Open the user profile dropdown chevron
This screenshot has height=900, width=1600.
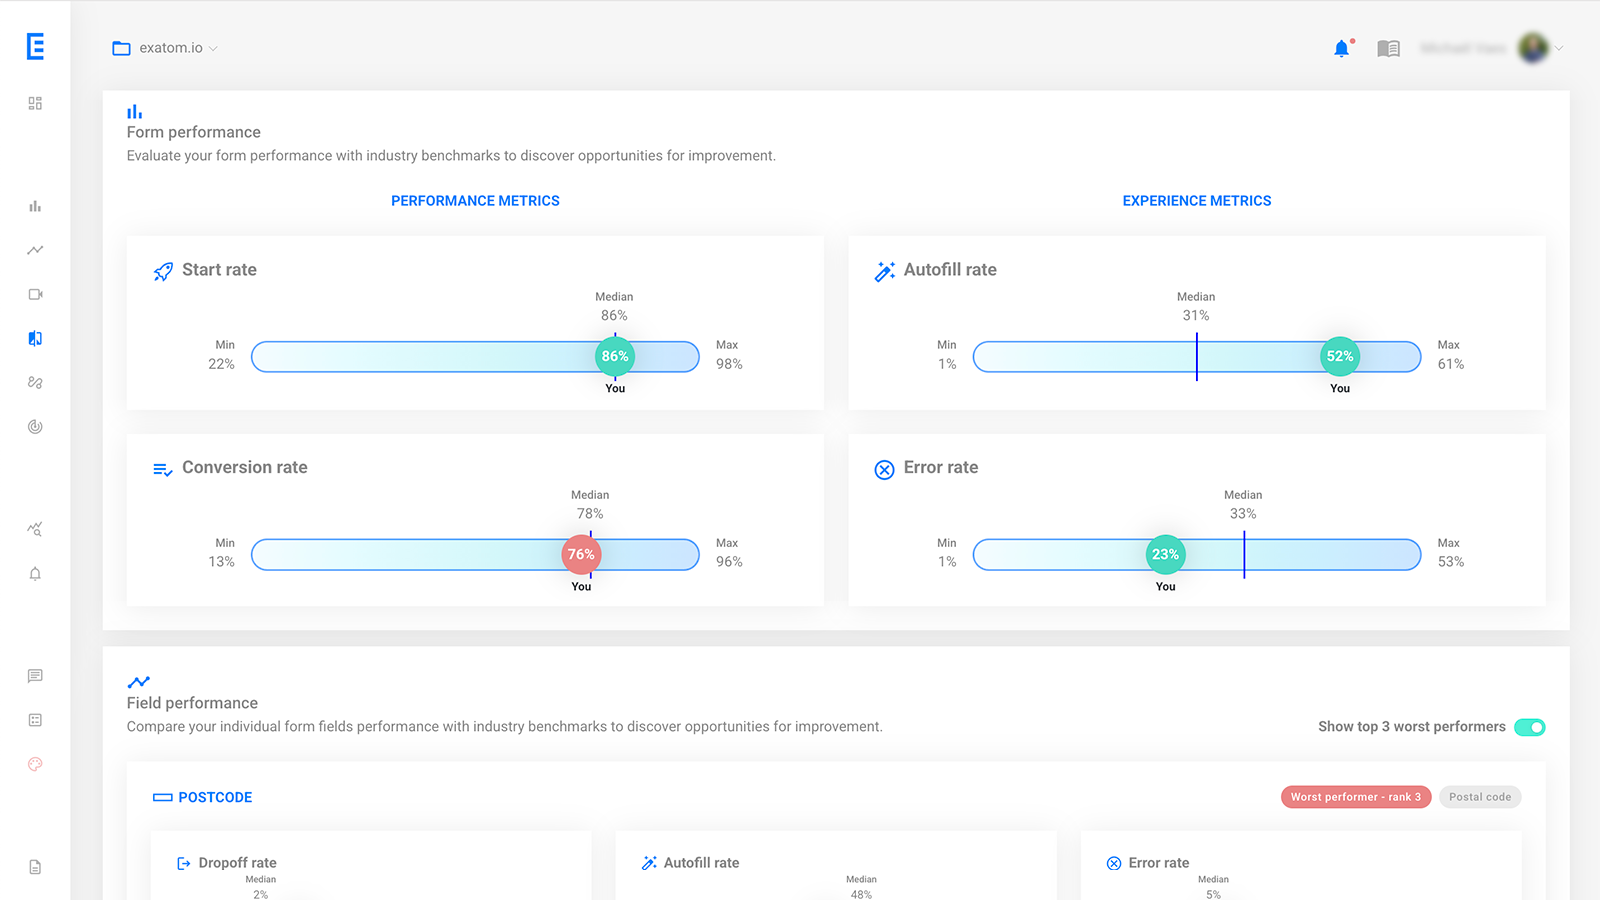point(1559,48)
